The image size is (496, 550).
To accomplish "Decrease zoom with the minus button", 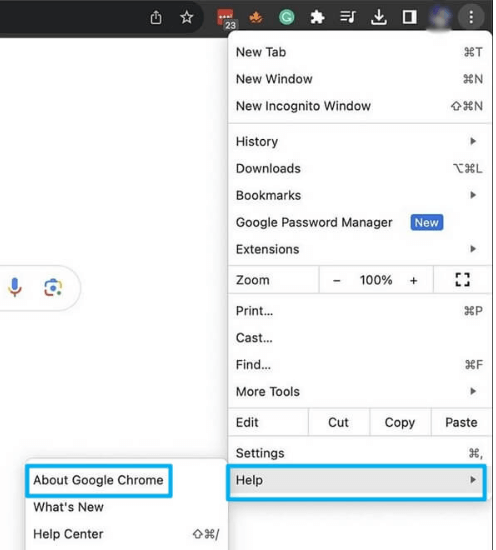I will pyautogui.click(x=336, y=280).
